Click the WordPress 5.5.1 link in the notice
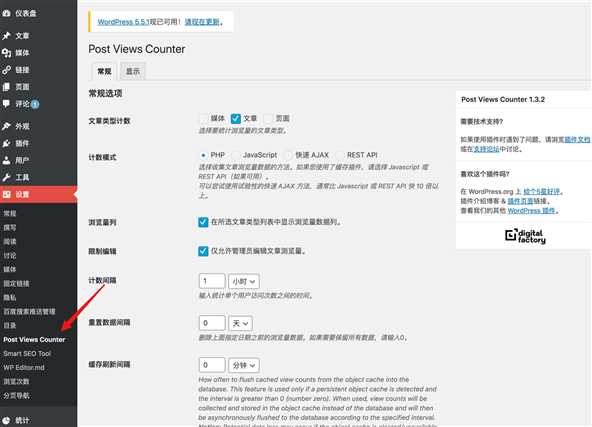This screenshot has width=592, height=427. pos(124,22)
